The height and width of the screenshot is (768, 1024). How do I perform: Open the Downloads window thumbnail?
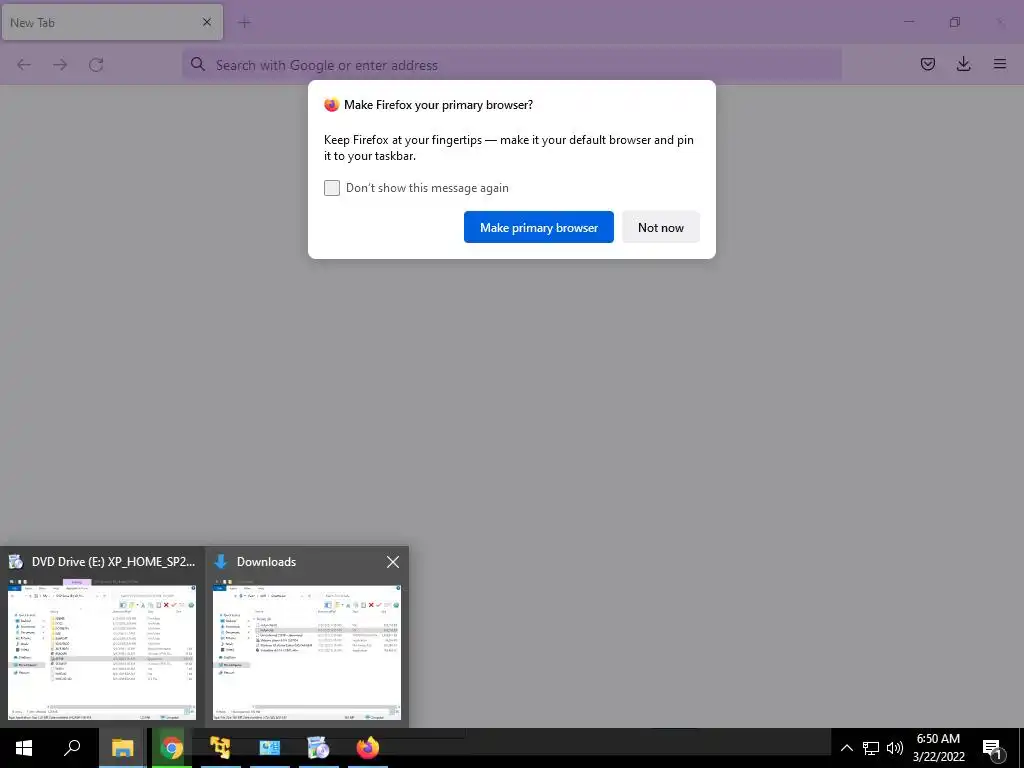click(x=307, y=637)
